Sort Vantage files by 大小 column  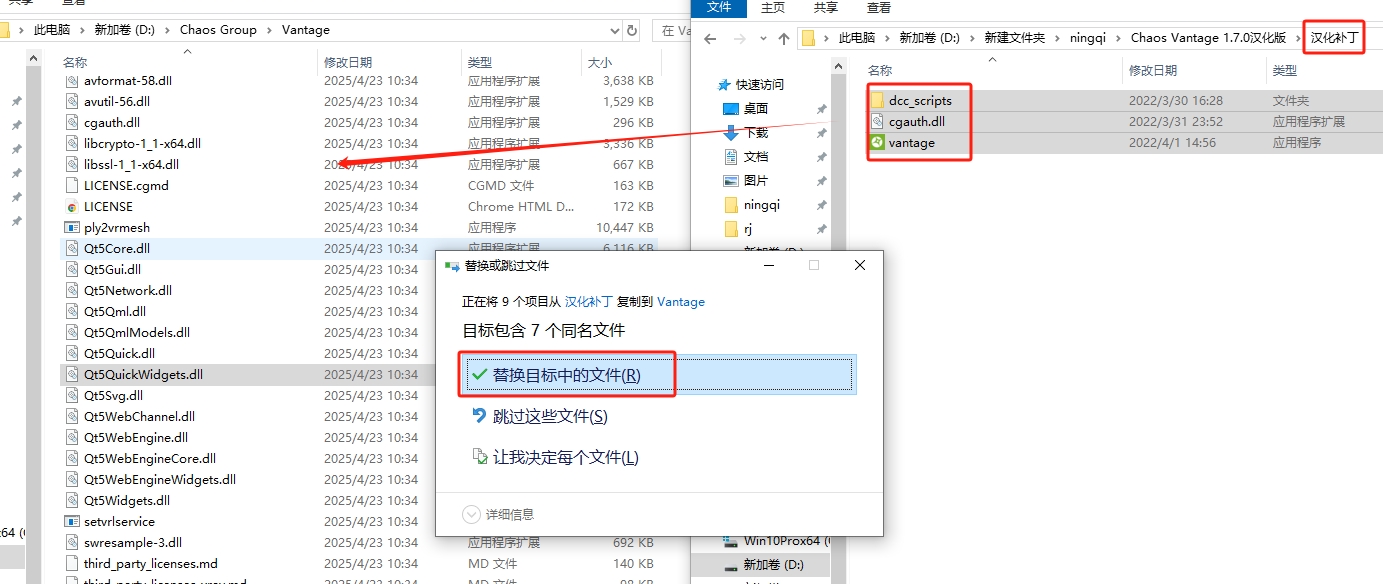[598, 62]
